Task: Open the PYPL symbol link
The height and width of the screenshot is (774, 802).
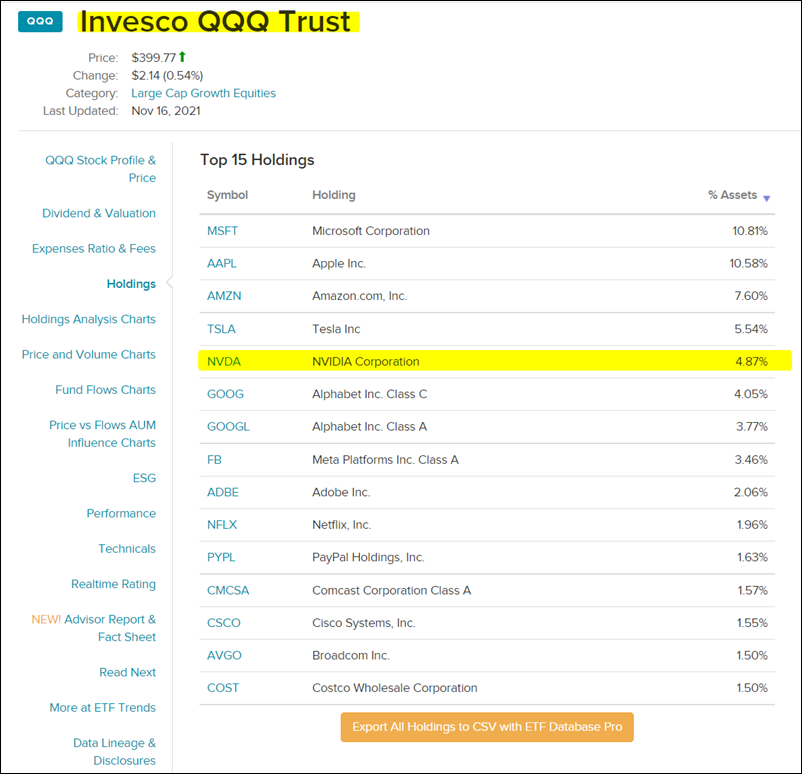Action: coord(221,557)
